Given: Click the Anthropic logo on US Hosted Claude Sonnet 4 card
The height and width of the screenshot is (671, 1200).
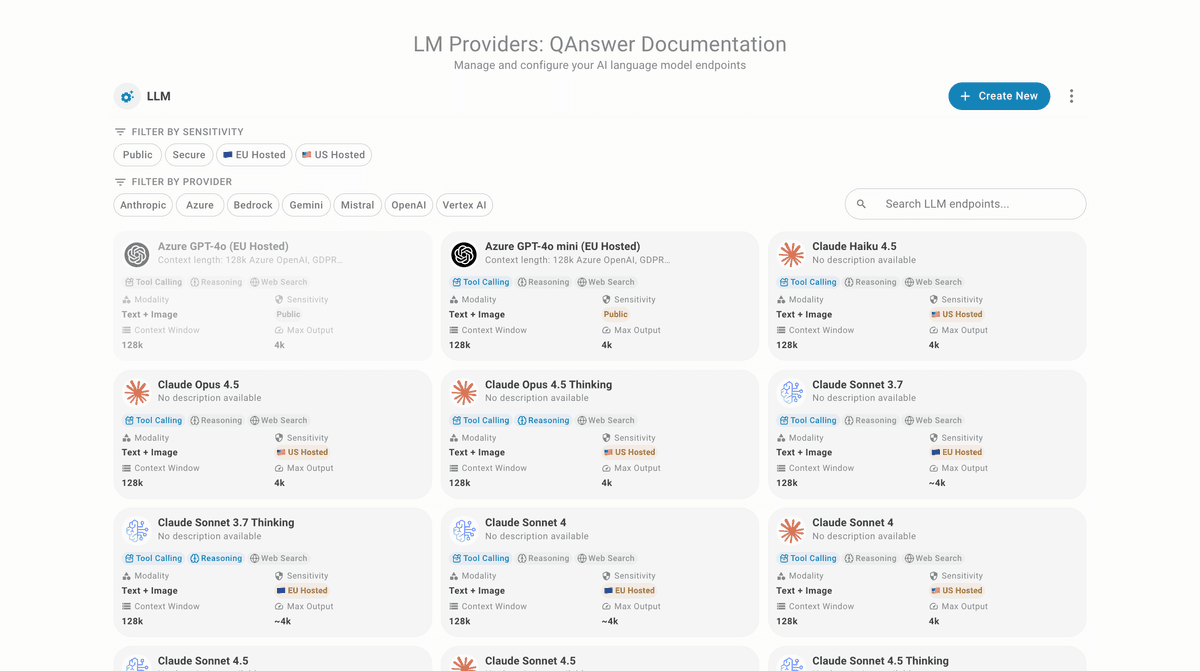Looking at the screenshot, I should pos(791,530).
